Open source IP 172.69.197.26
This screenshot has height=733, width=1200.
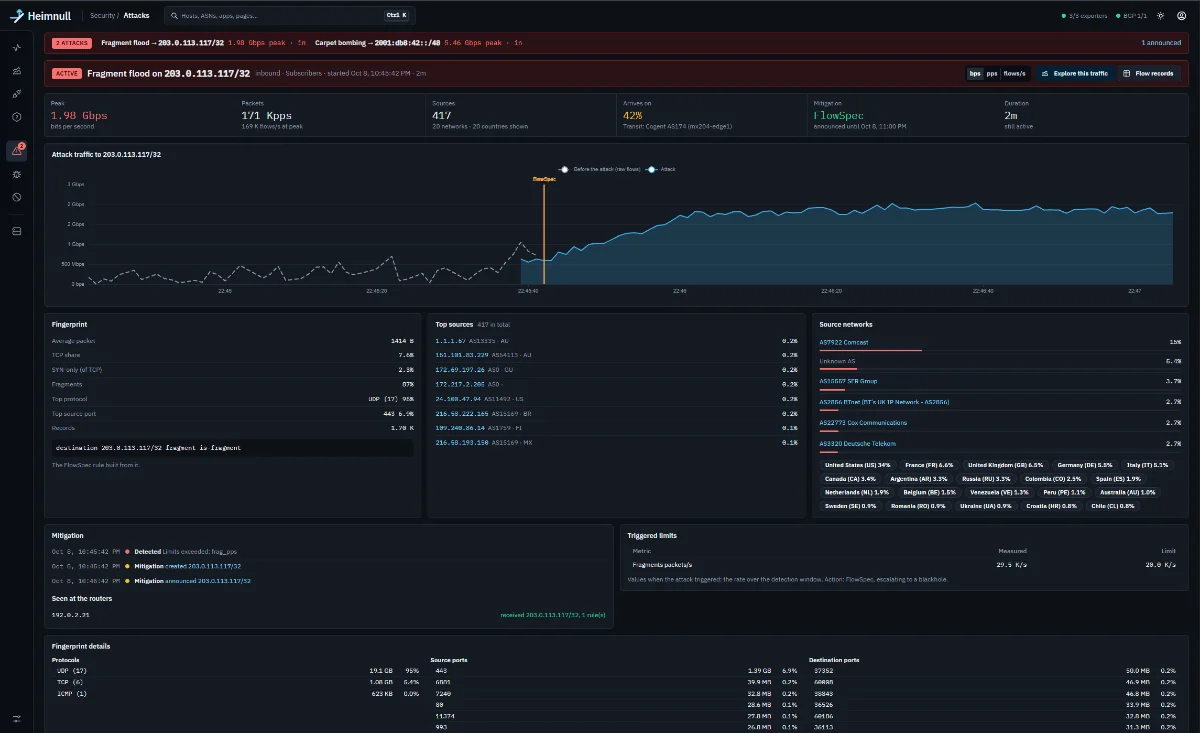461,369
